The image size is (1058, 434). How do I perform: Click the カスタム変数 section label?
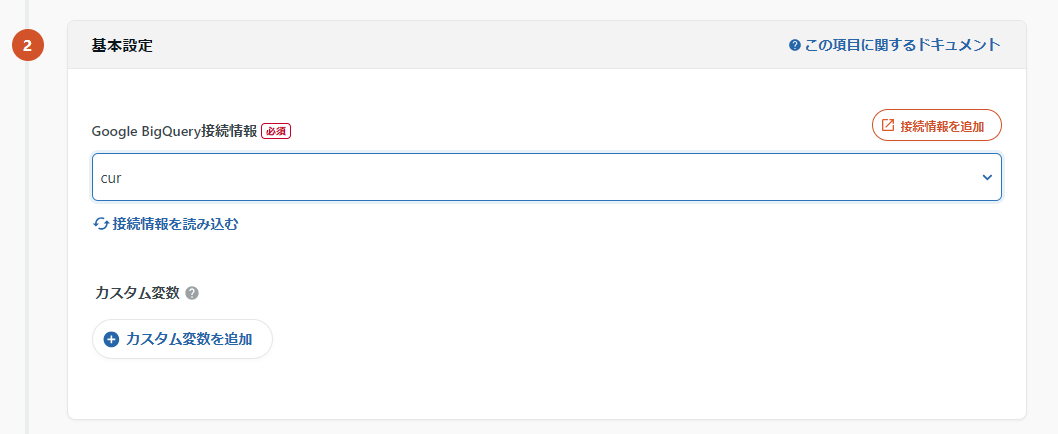pos(135,293)
